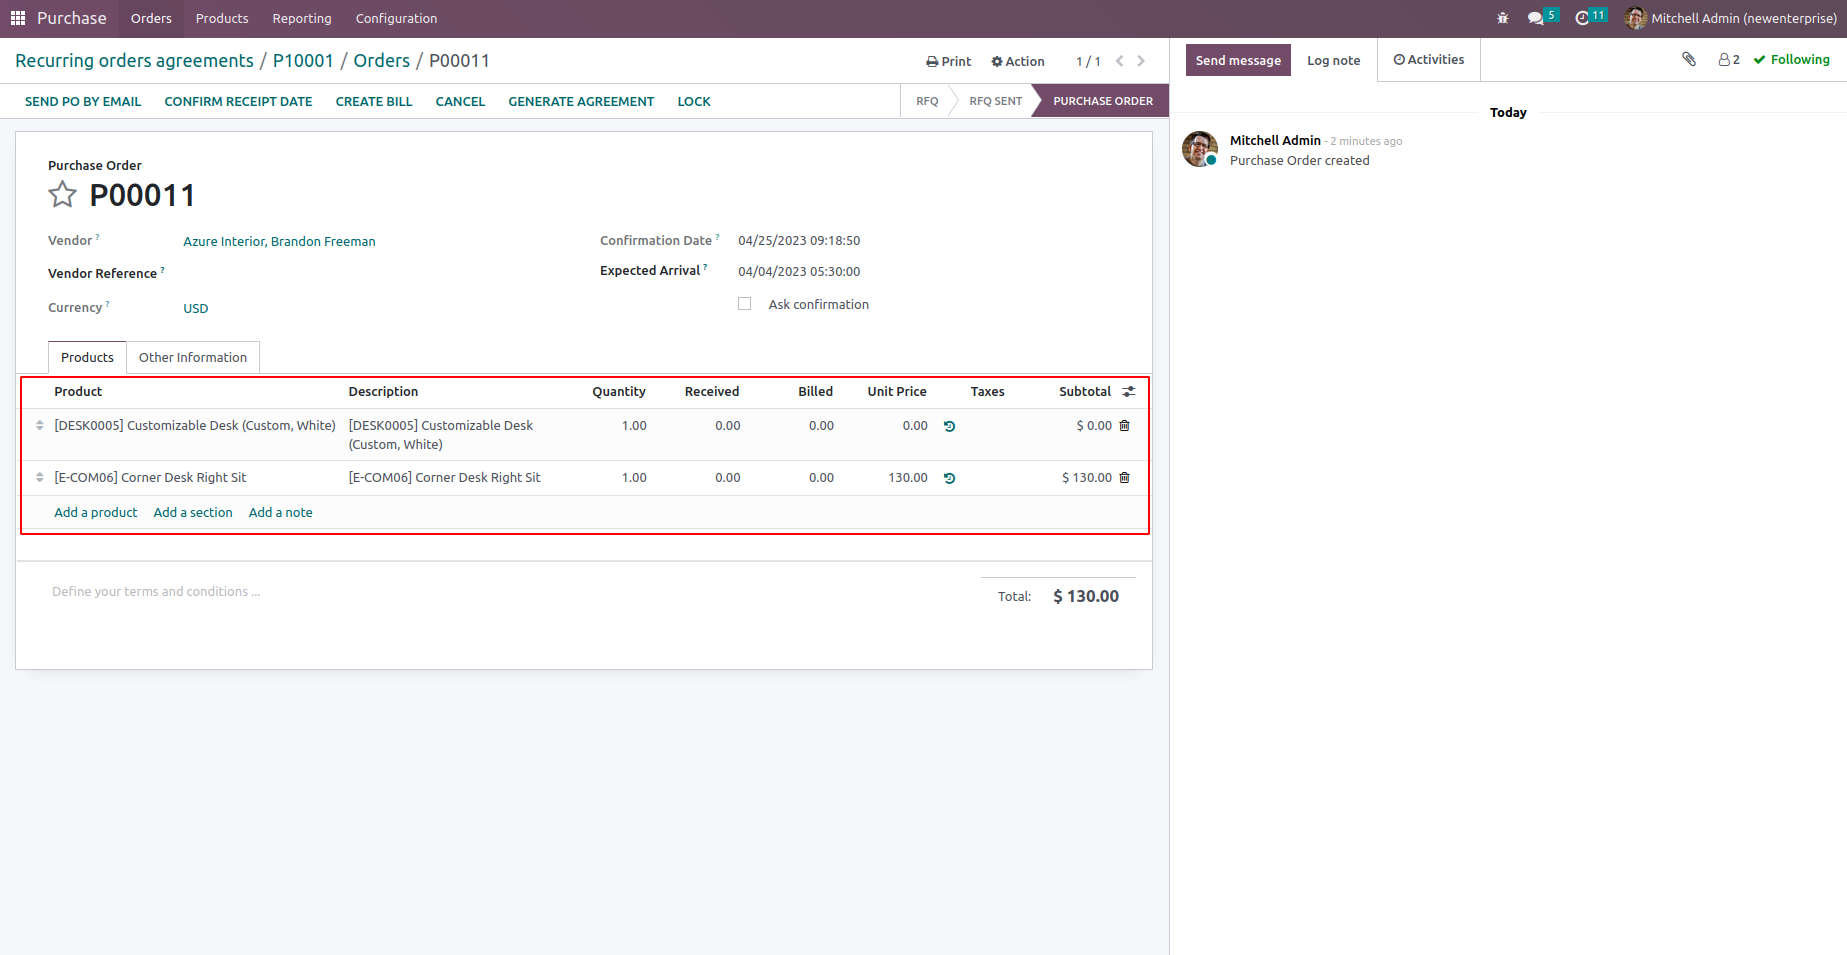Delete the Customizable Desk order line
The width and height of the screenshot is (1847, 955).
coord(1125,426)
